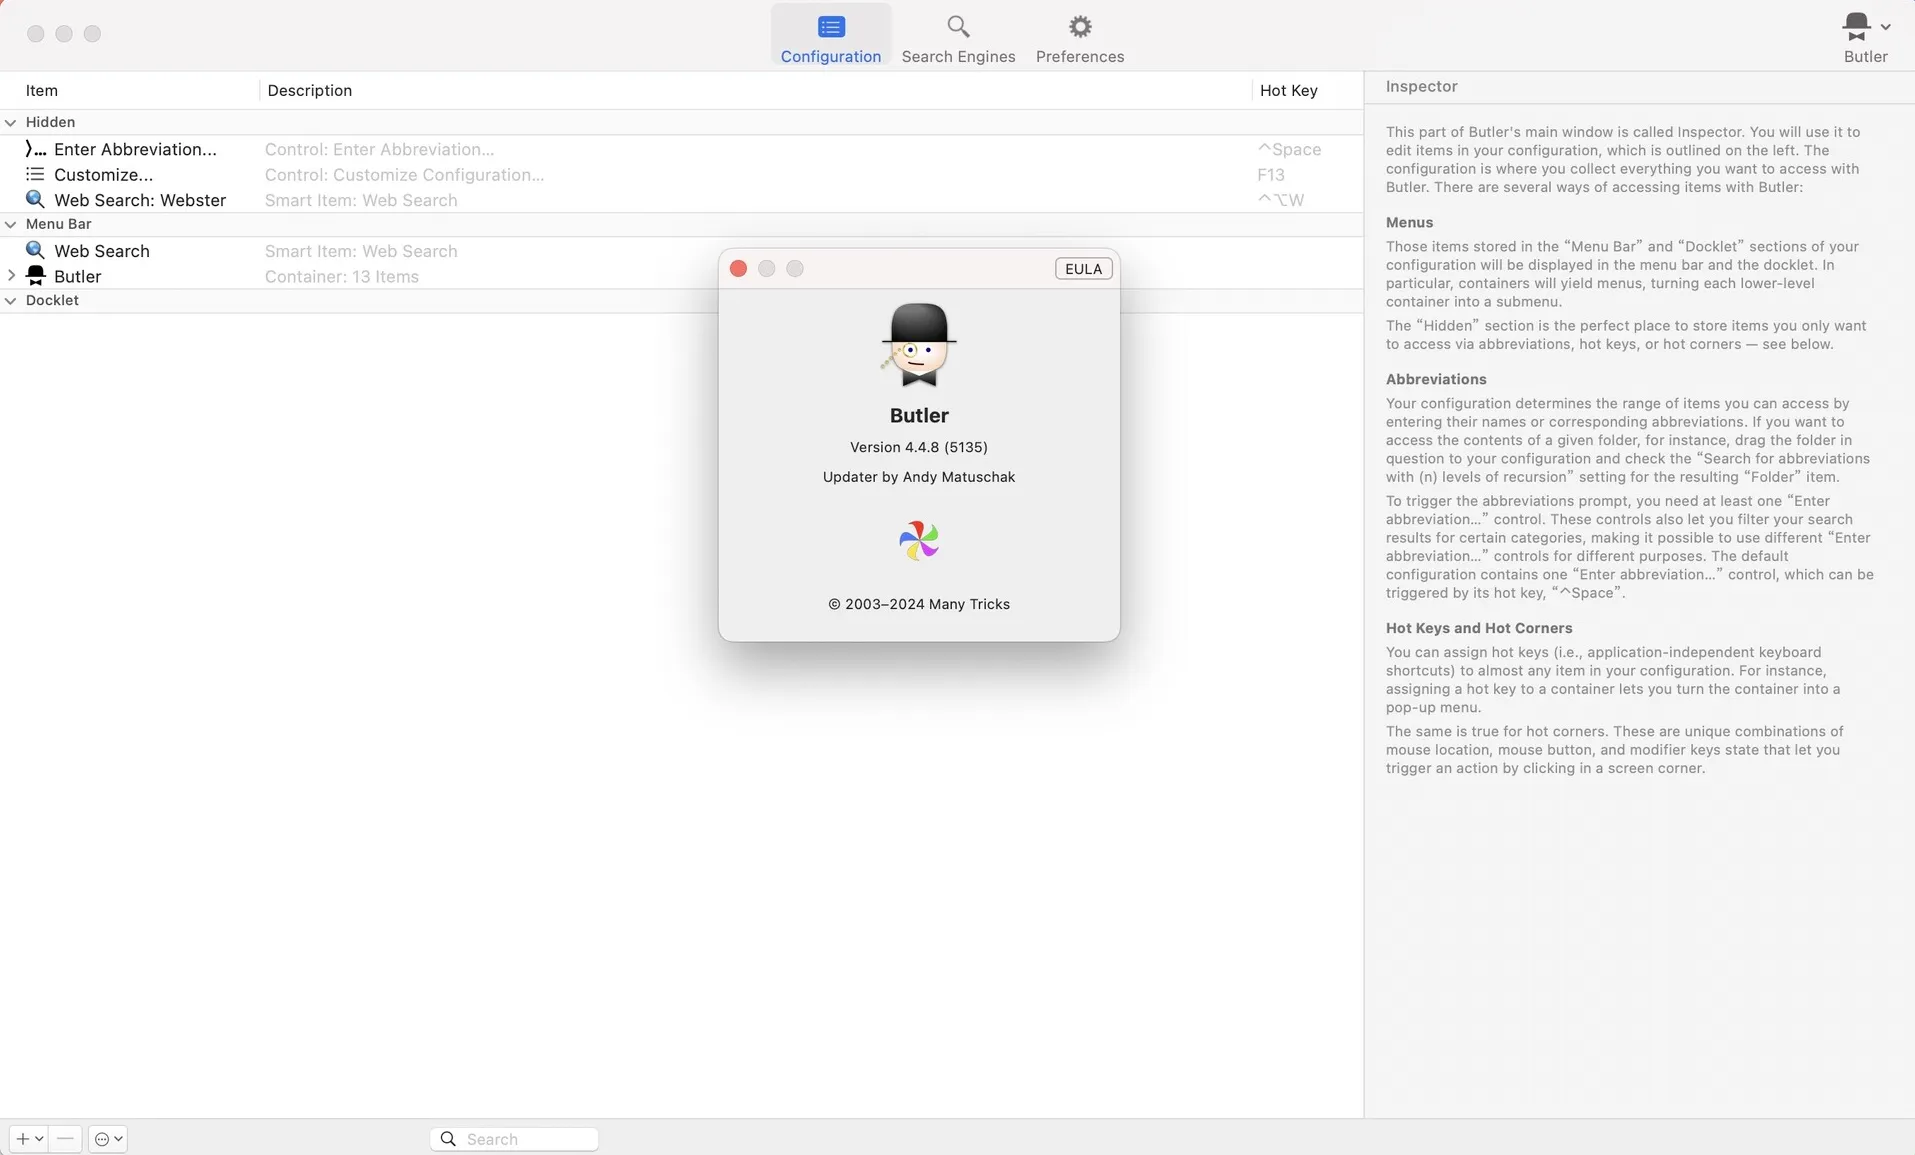Click the Control: Enter Abbreviation... description
The height and width of the screenshot is (1155, 1915).
point(379,149)
